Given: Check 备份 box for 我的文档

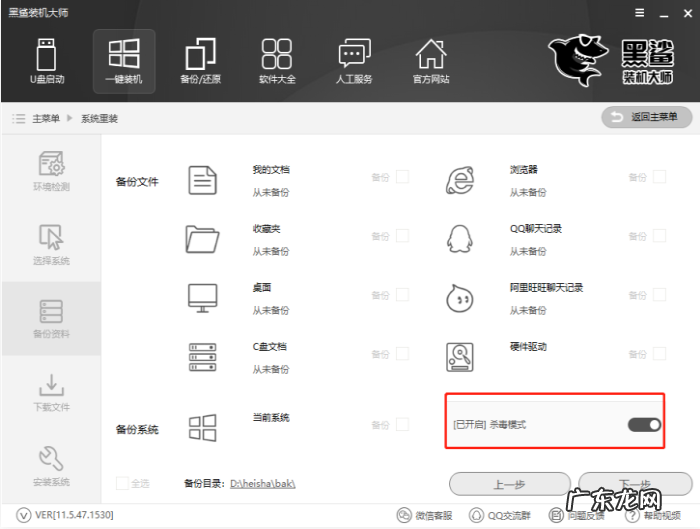Looking at the screenshot, I should click(402, 177).
